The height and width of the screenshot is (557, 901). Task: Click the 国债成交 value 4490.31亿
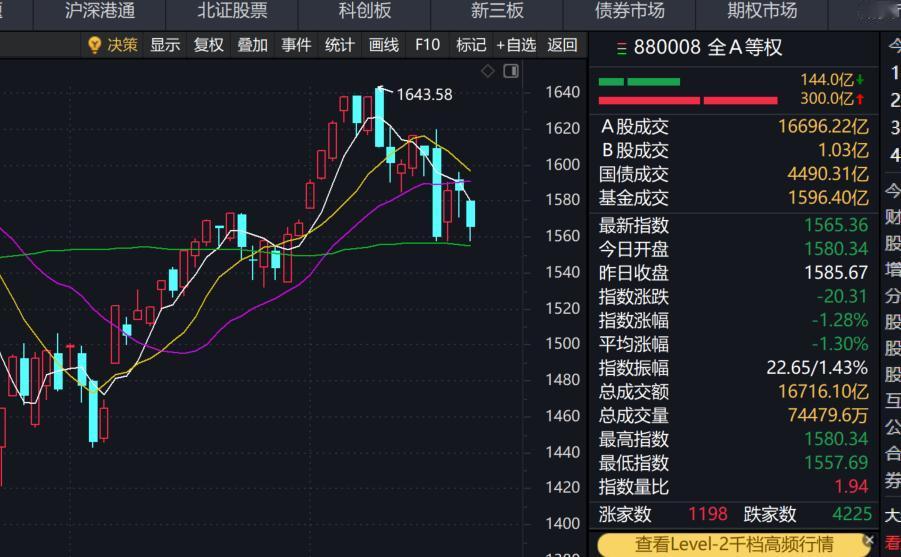(827, 174)
